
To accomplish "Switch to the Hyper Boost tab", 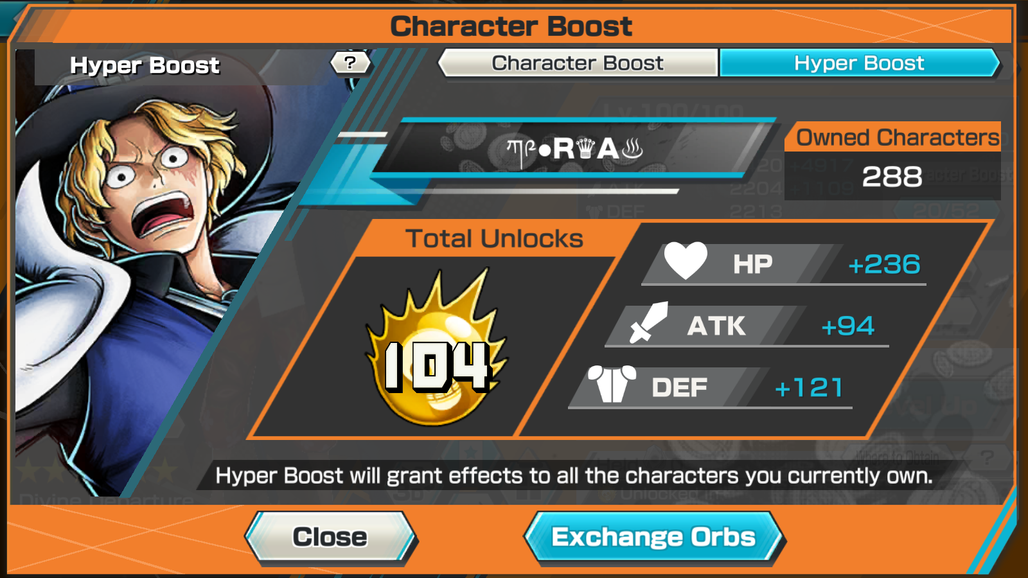I will point(860,63).
